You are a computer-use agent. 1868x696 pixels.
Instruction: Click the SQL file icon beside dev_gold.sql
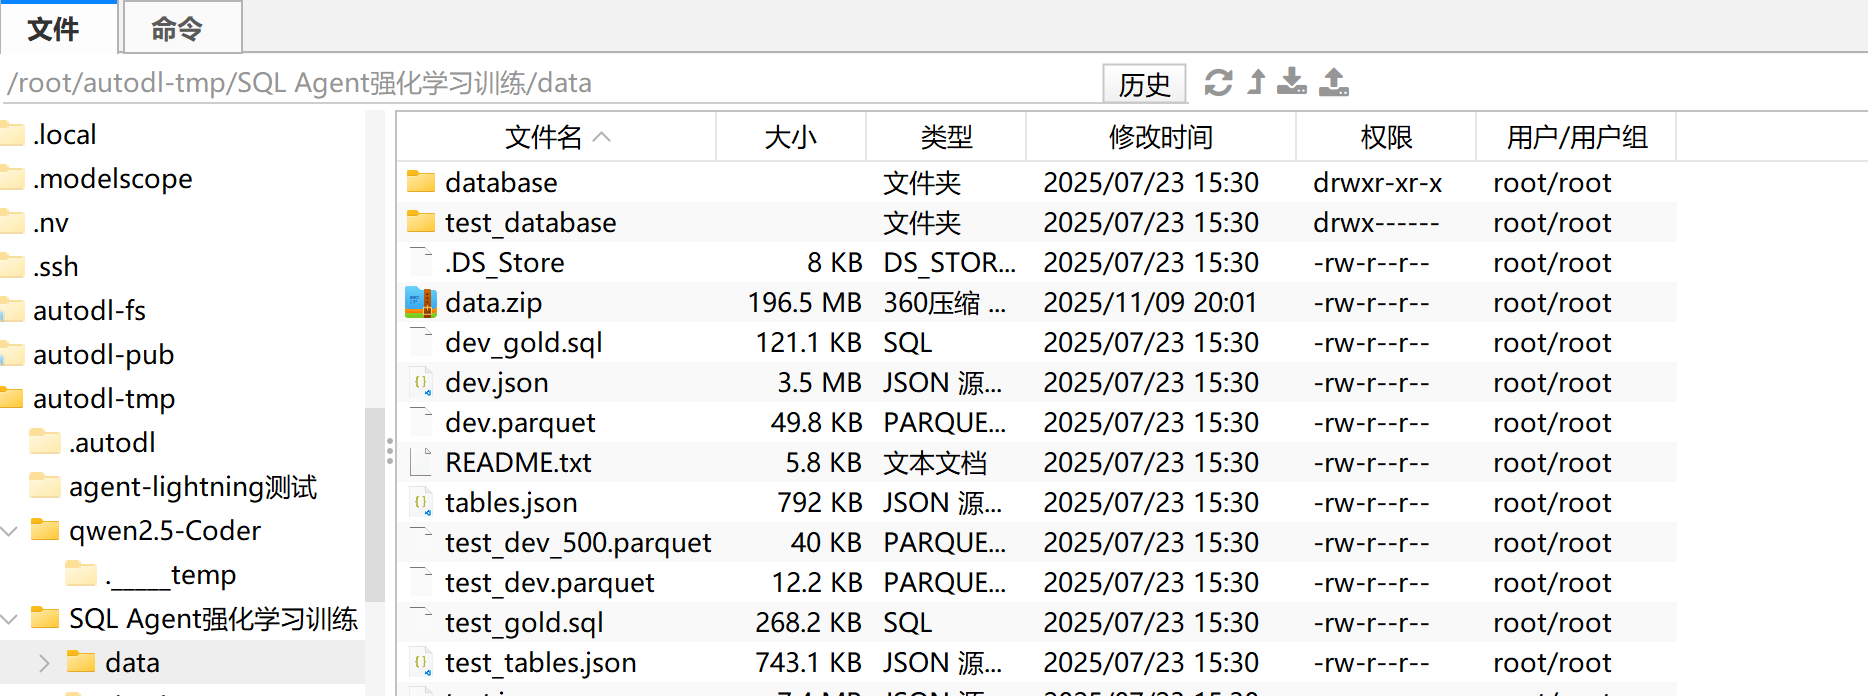[x=419, y=342]
